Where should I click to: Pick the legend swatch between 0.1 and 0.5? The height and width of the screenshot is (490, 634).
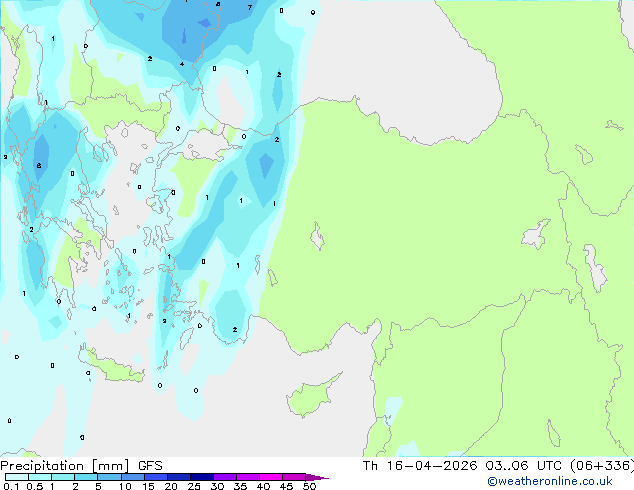pos(17,477)
